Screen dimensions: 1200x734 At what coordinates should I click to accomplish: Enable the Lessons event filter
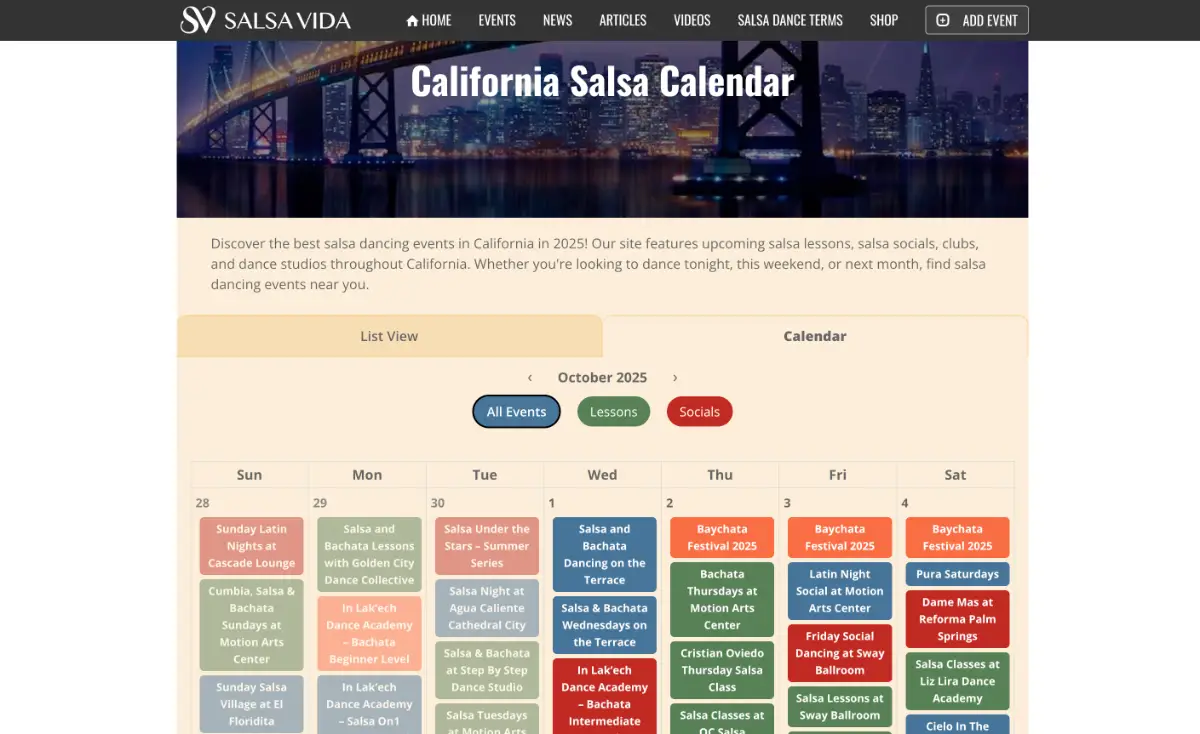point(613,411)
